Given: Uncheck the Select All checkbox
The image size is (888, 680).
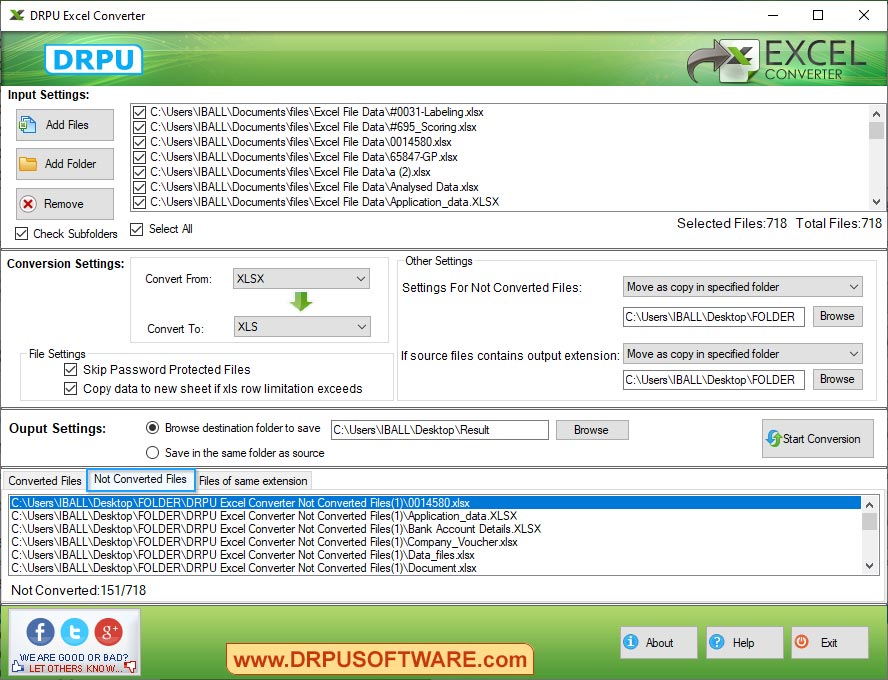Looking at the screenshot, I should click(x=137, y=229).
